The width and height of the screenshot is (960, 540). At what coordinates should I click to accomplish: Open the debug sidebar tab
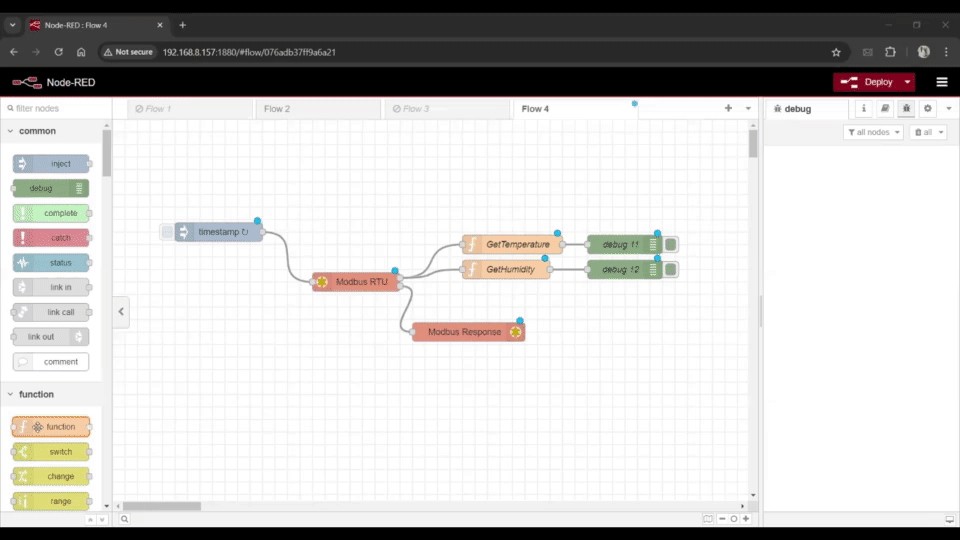click(806, 109)
